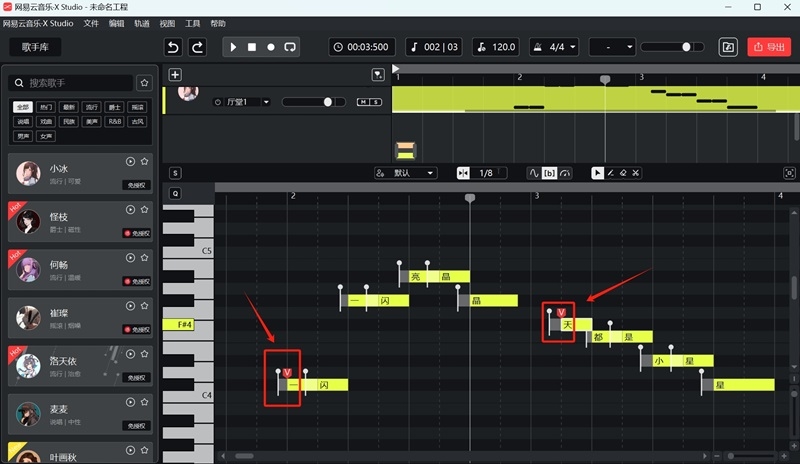The width and height of the screenshot is (800, 464).
Task: Start recording with the record button
Action: [x=271, y=47]
